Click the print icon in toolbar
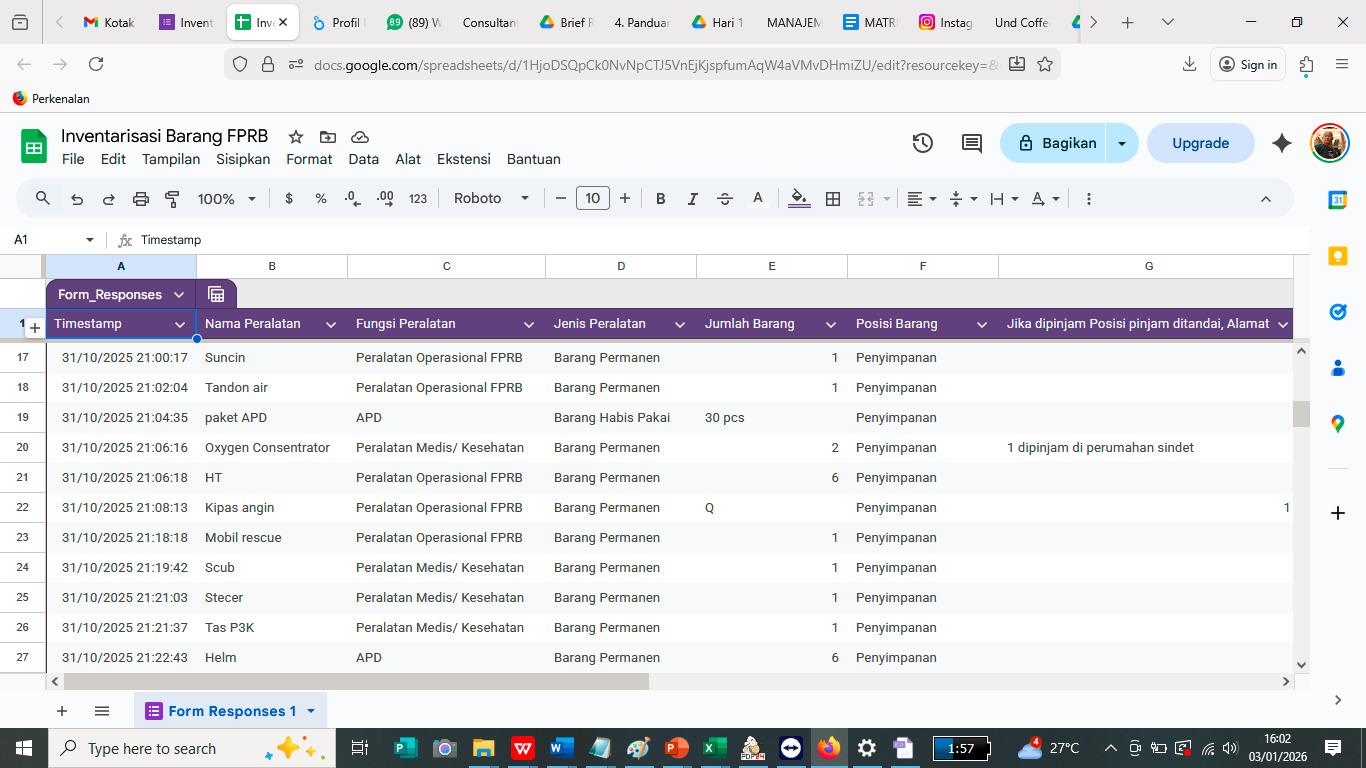The height and width of the screenshot is (768, 1366). click(x=141, y=199)
